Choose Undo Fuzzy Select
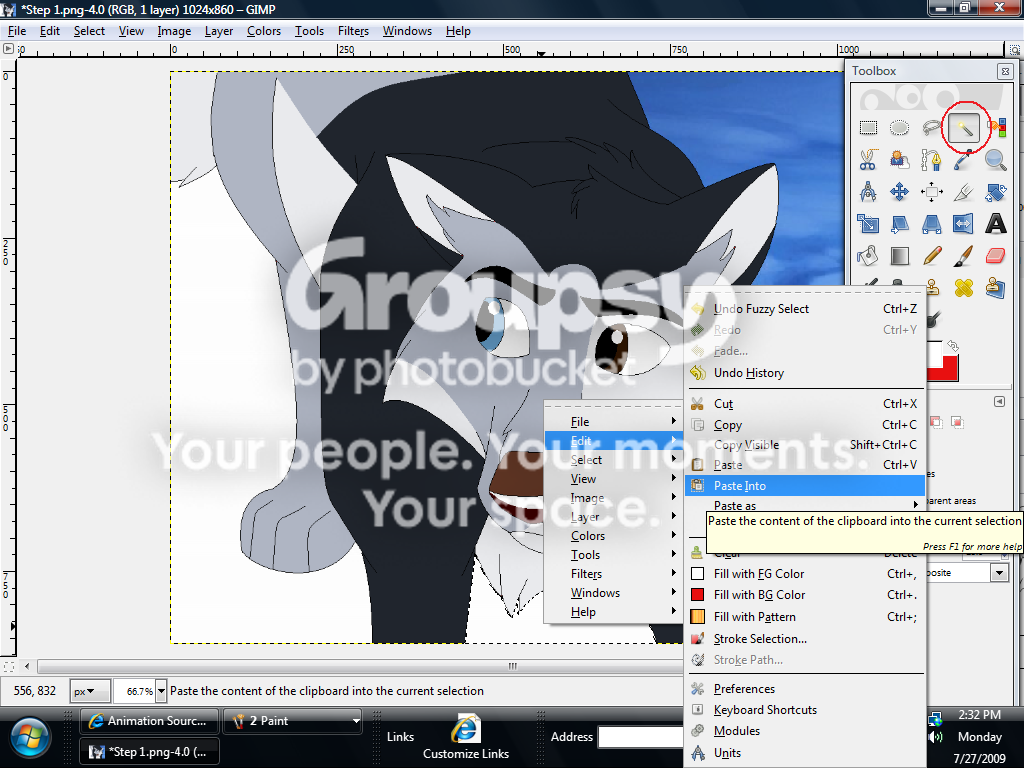 (x=805, y=309)
